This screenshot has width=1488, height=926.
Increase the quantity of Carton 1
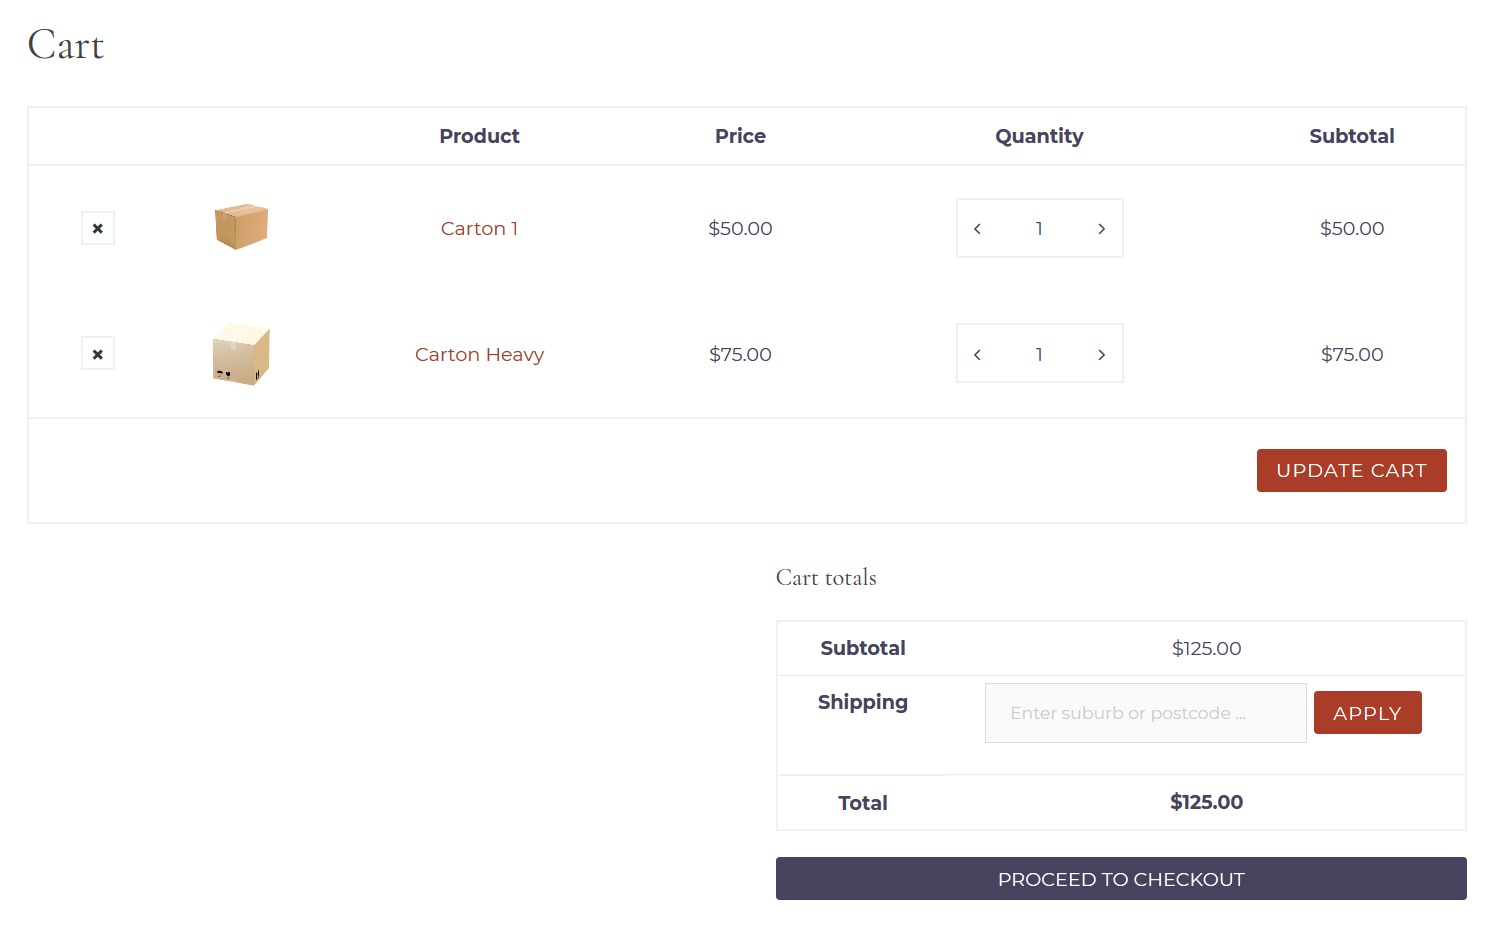[1101, 228]
